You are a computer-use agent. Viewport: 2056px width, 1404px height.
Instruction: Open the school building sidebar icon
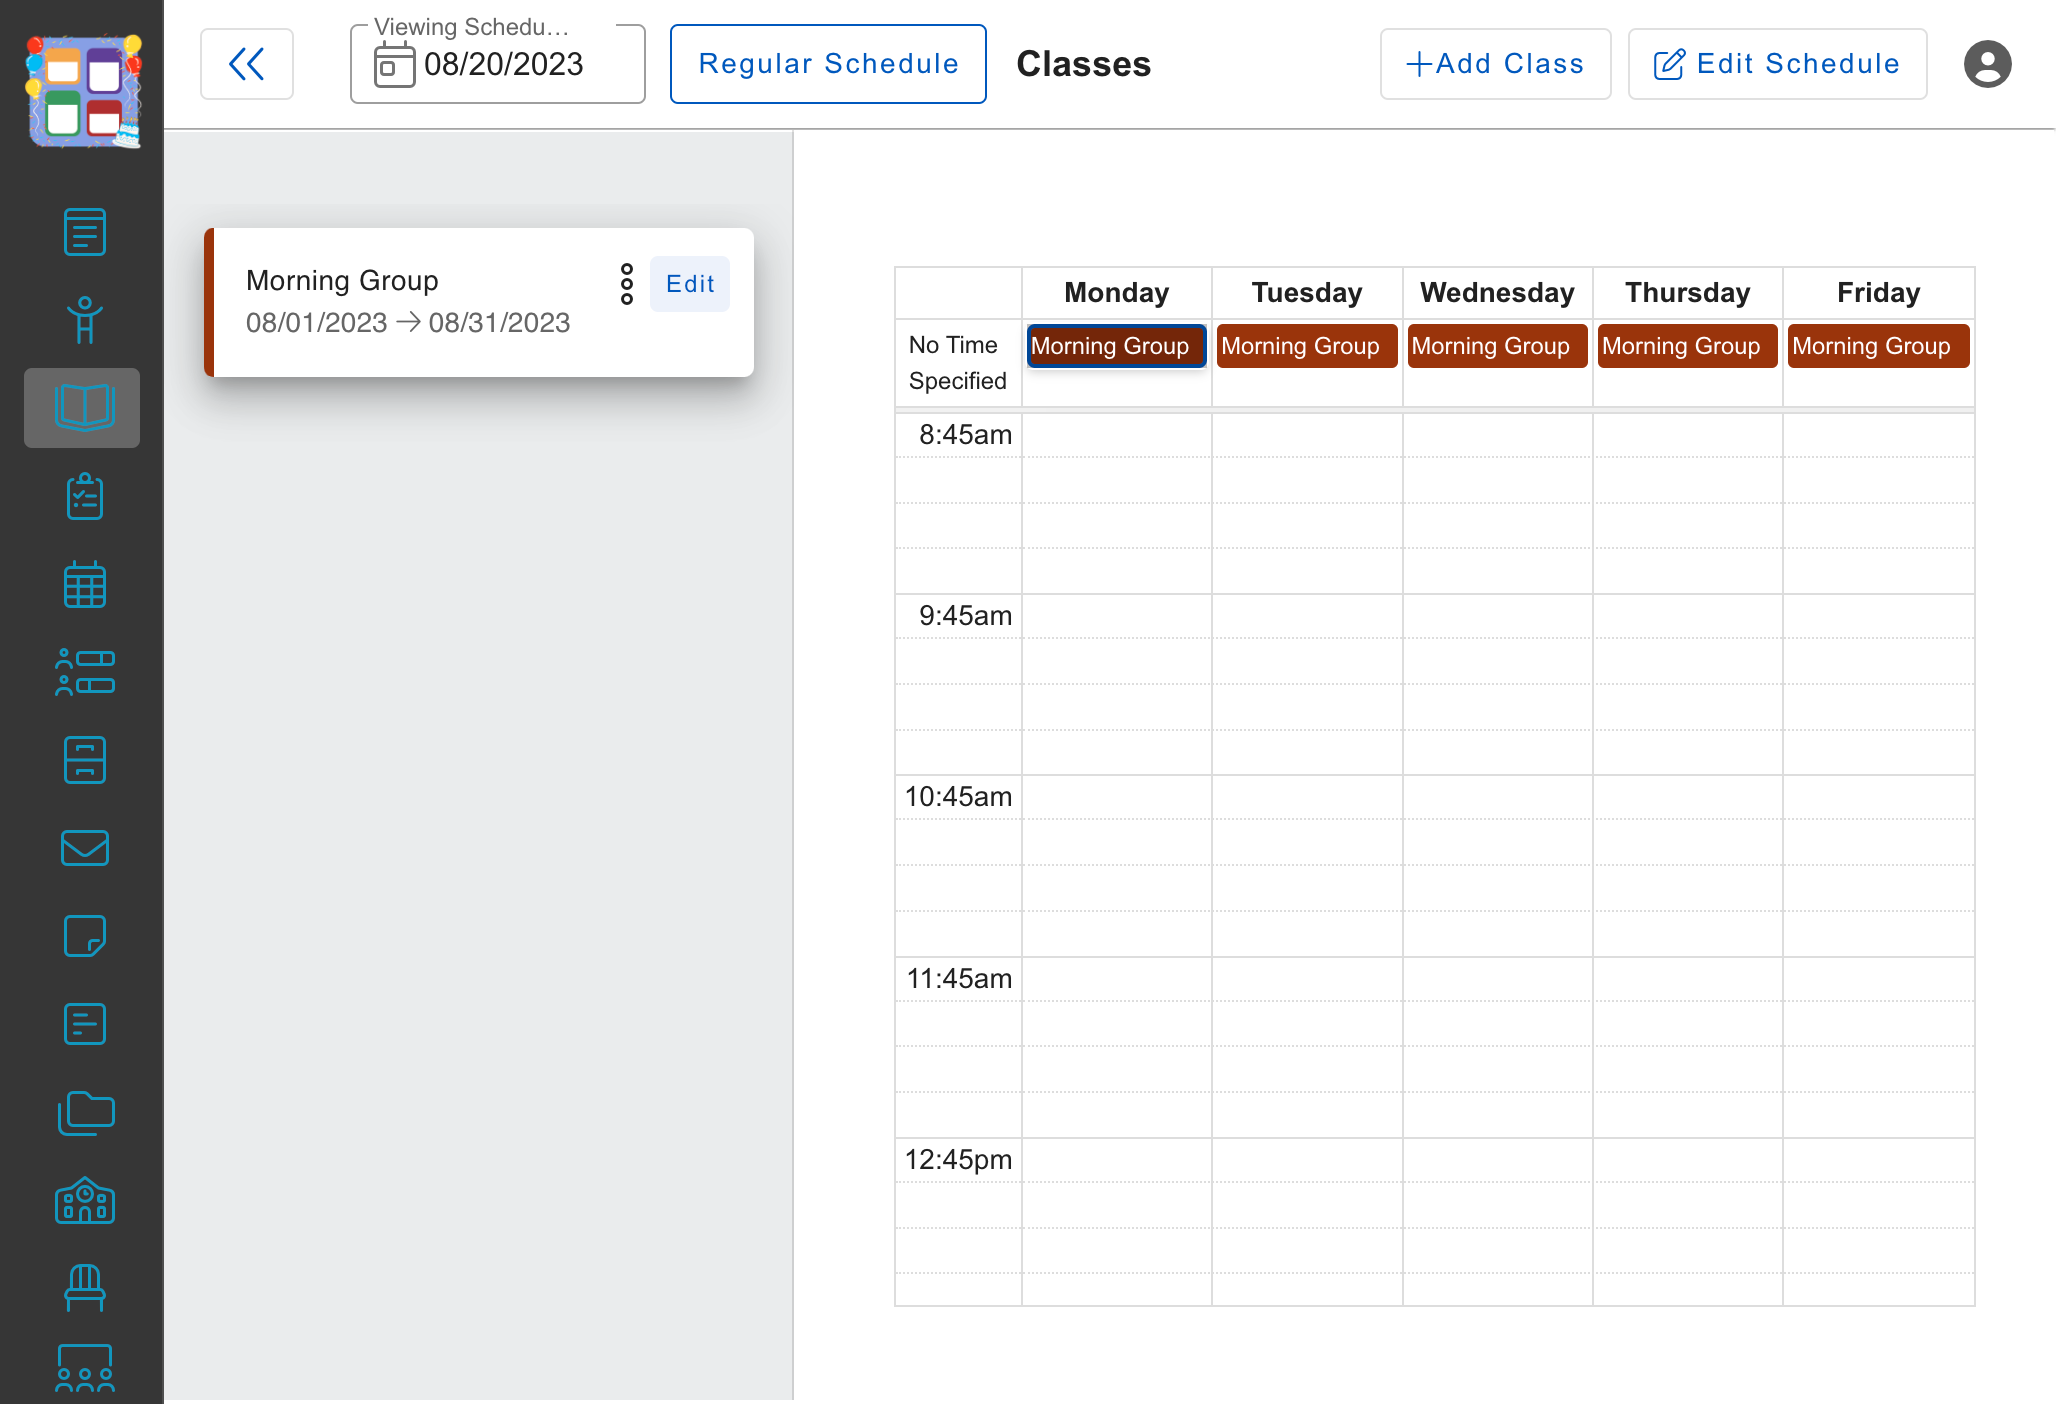(x=84, y=1200)
